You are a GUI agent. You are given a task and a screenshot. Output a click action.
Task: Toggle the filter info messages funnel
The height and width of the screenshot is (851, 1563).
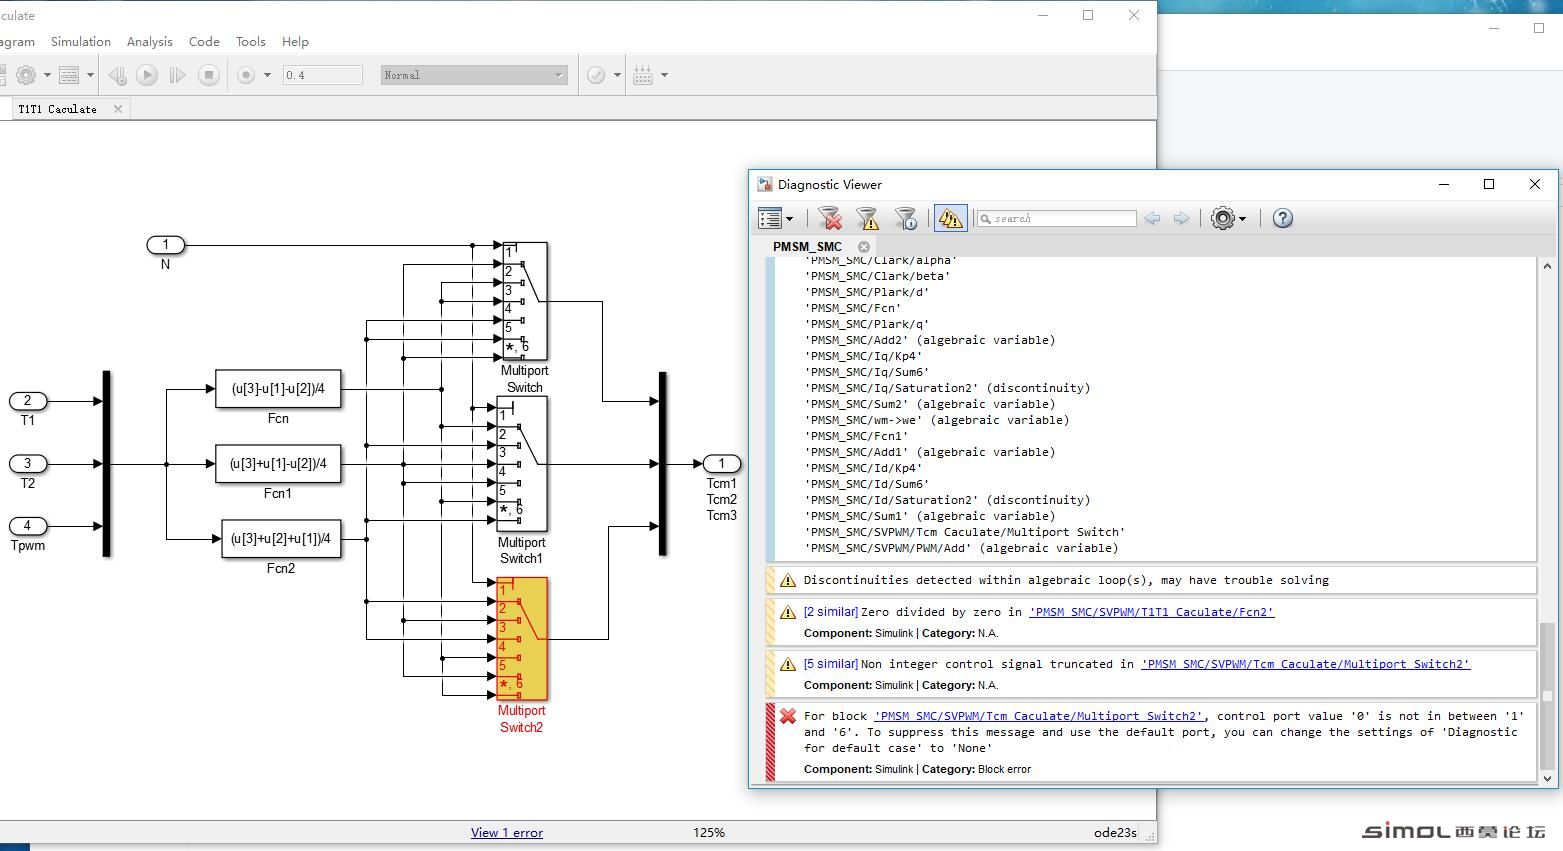[x=905, y=218]
